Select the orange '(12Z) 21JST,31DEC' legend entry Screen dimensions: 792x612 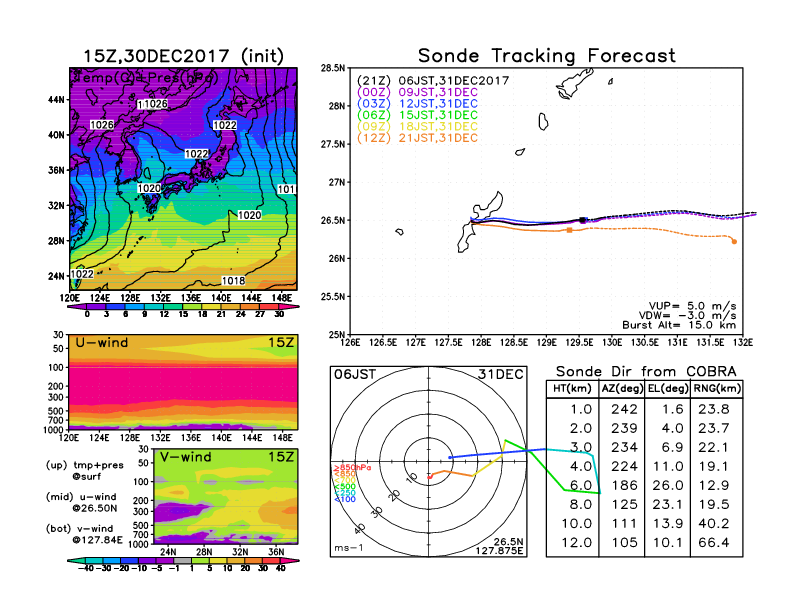coord(417,138)
